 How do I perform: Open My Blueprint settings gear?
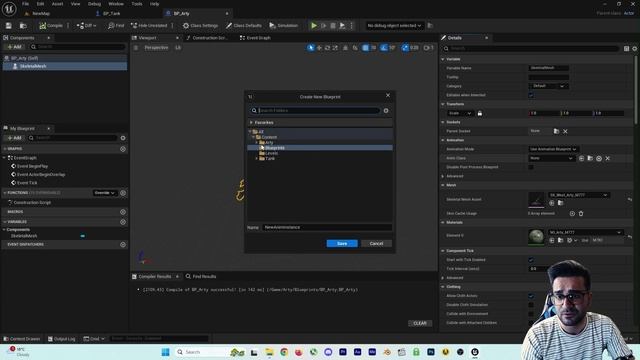pyautogui.click(x=123, y=138)
